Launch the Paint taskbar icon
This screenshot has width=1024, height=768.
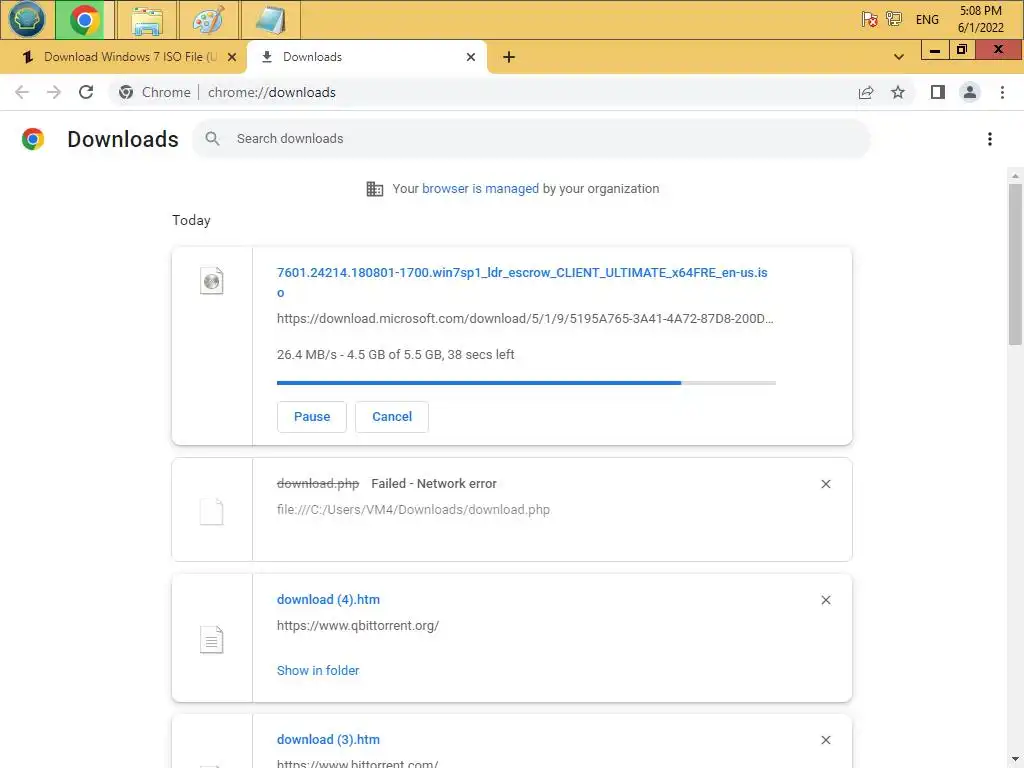tap(208, 20)
